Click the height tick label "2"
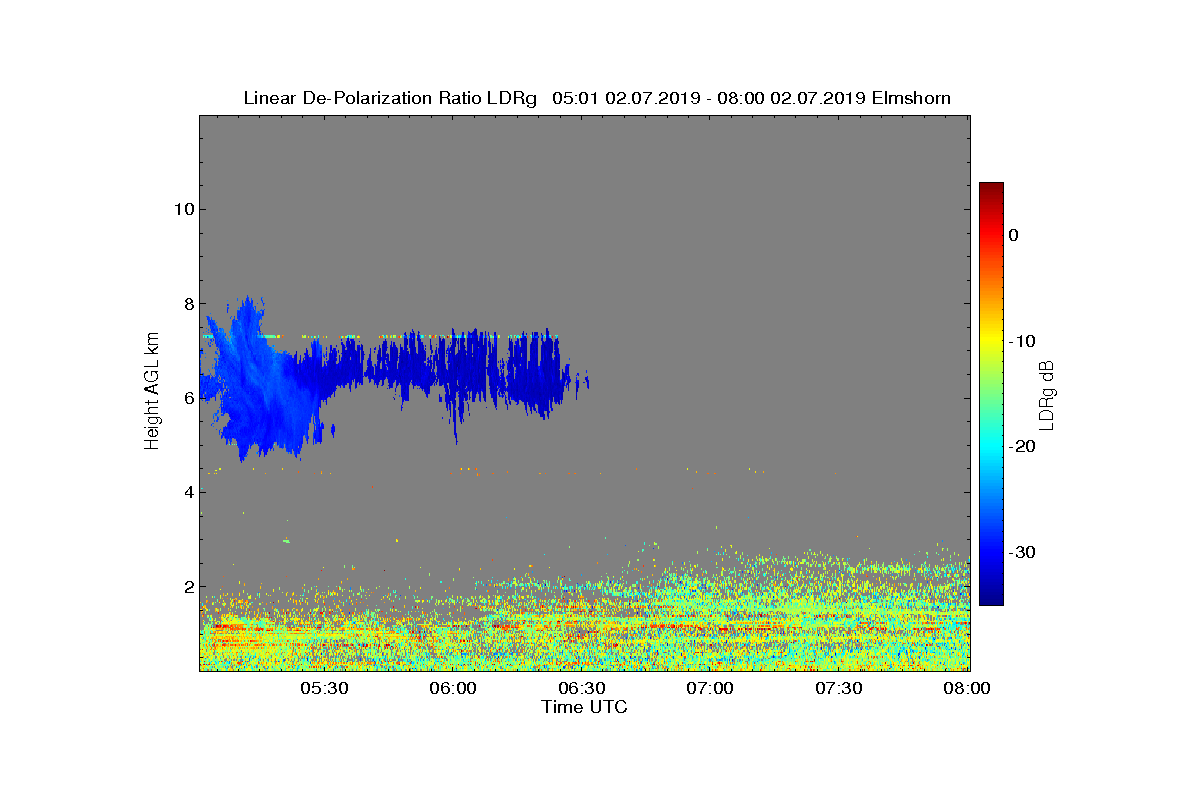Screen dimensions: 1200x800 pyautogui.click(x=187, y=587)
